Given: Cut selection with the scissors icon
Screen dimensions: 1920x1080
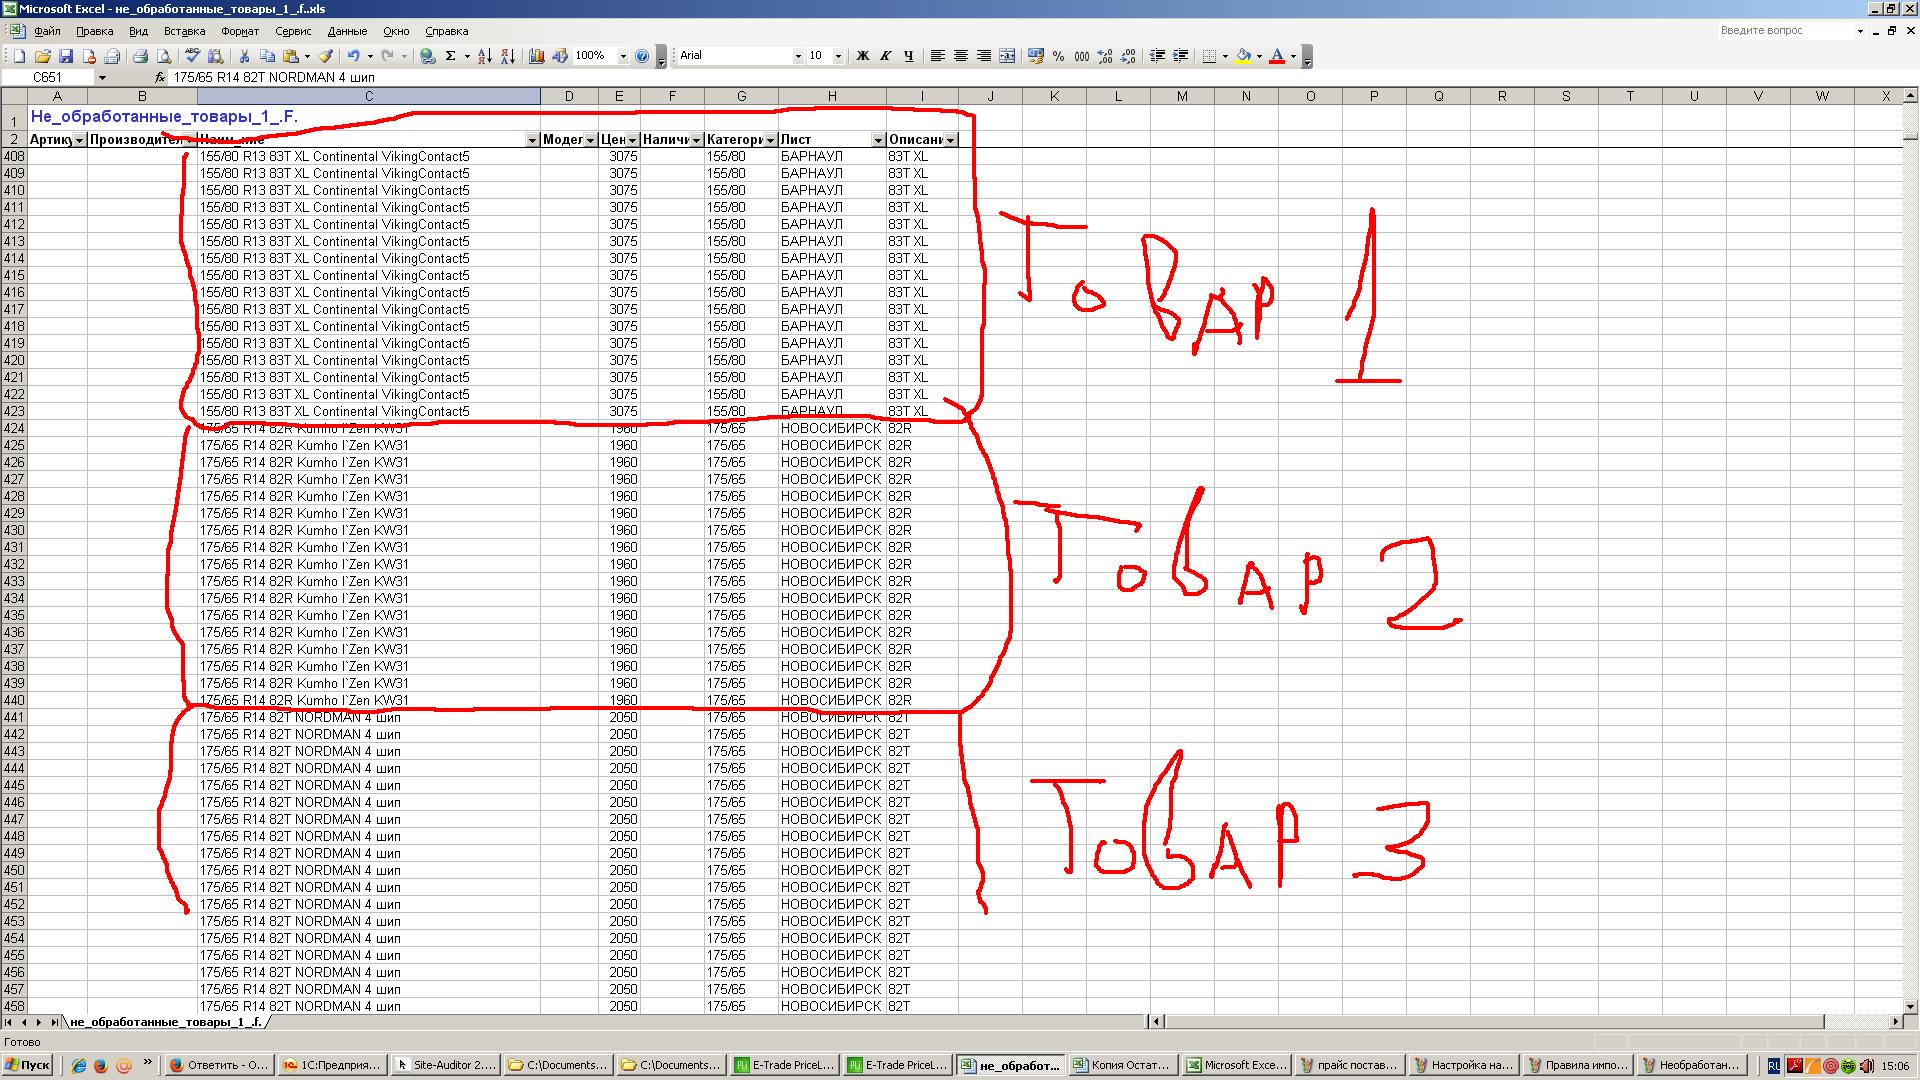Looking at the screenshot, I should (x=243, y=56).
